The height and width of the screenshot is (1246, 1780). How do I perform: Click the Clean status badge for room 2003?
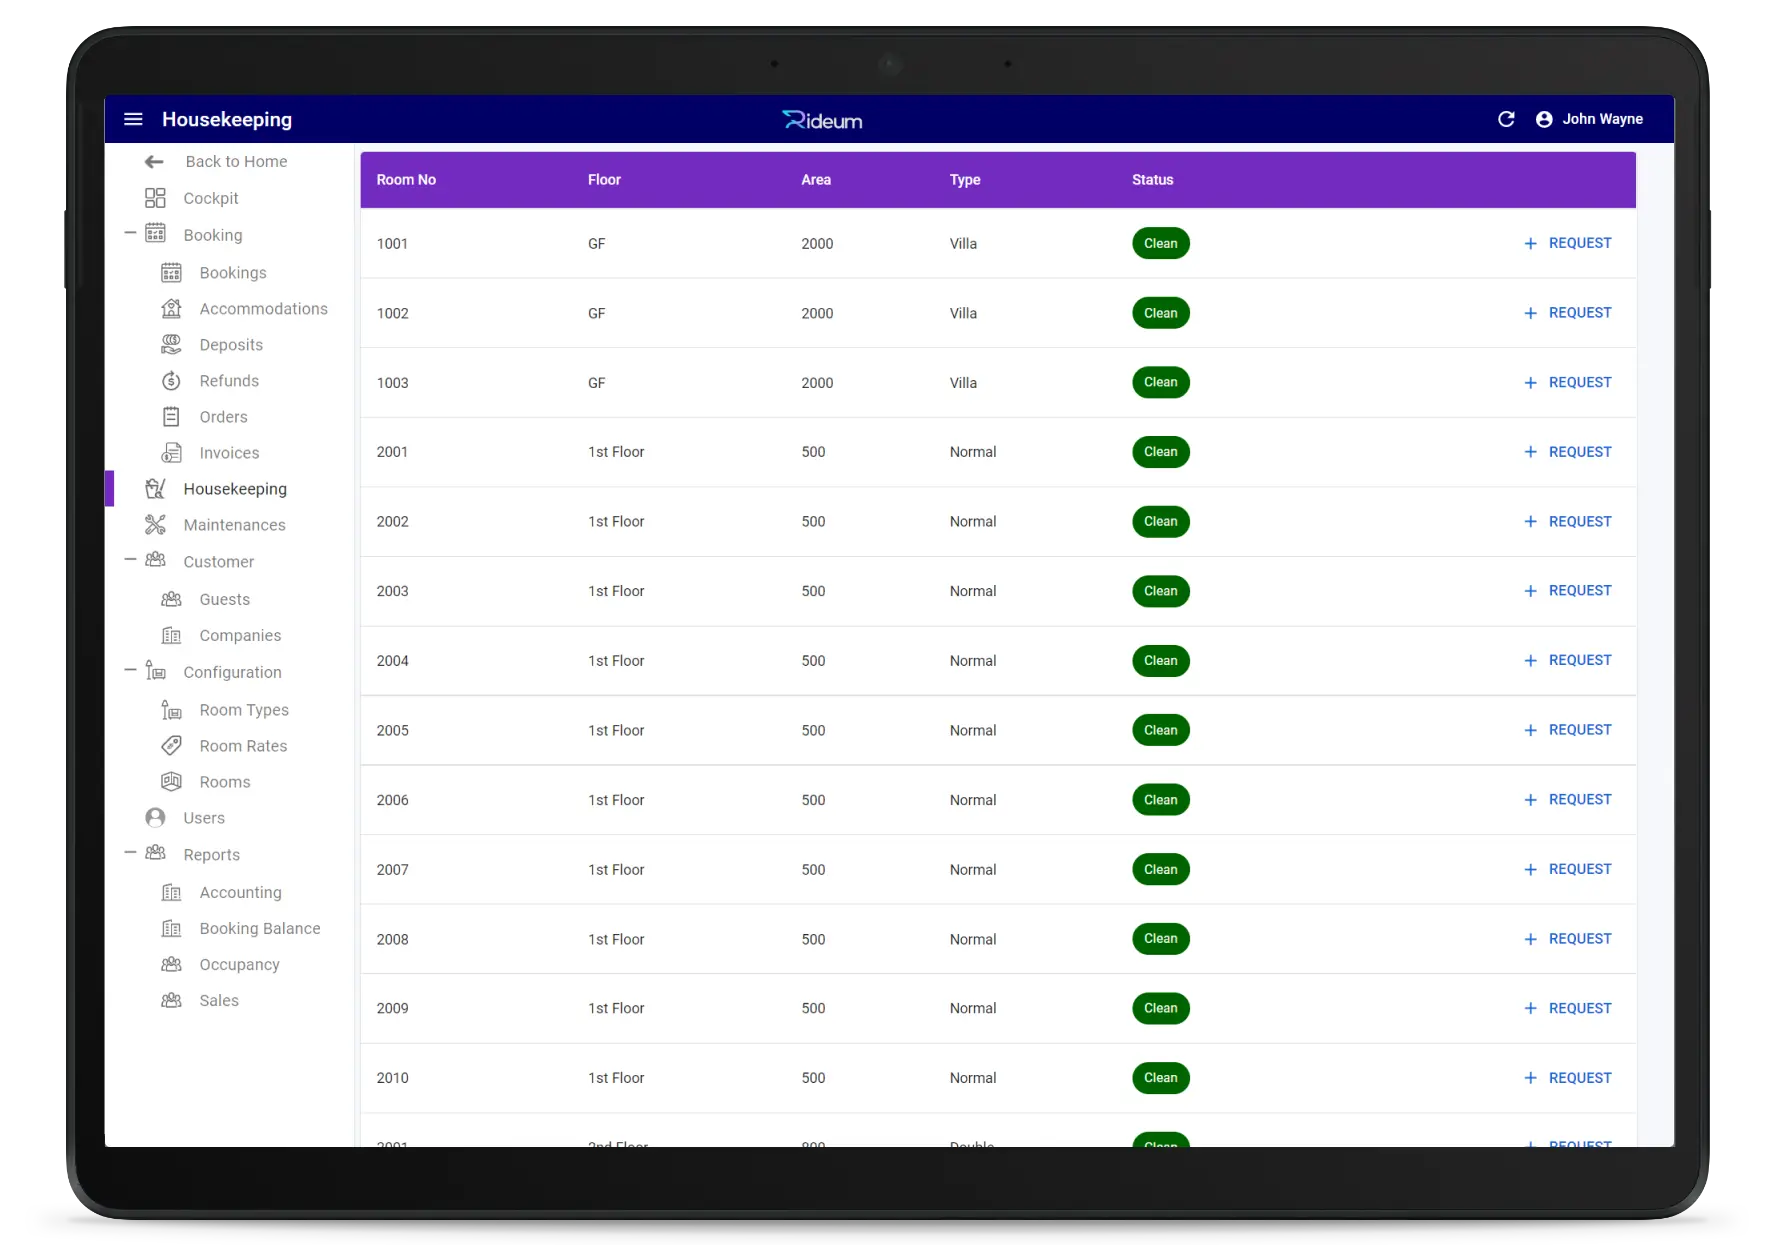(x=1160, y=591)
